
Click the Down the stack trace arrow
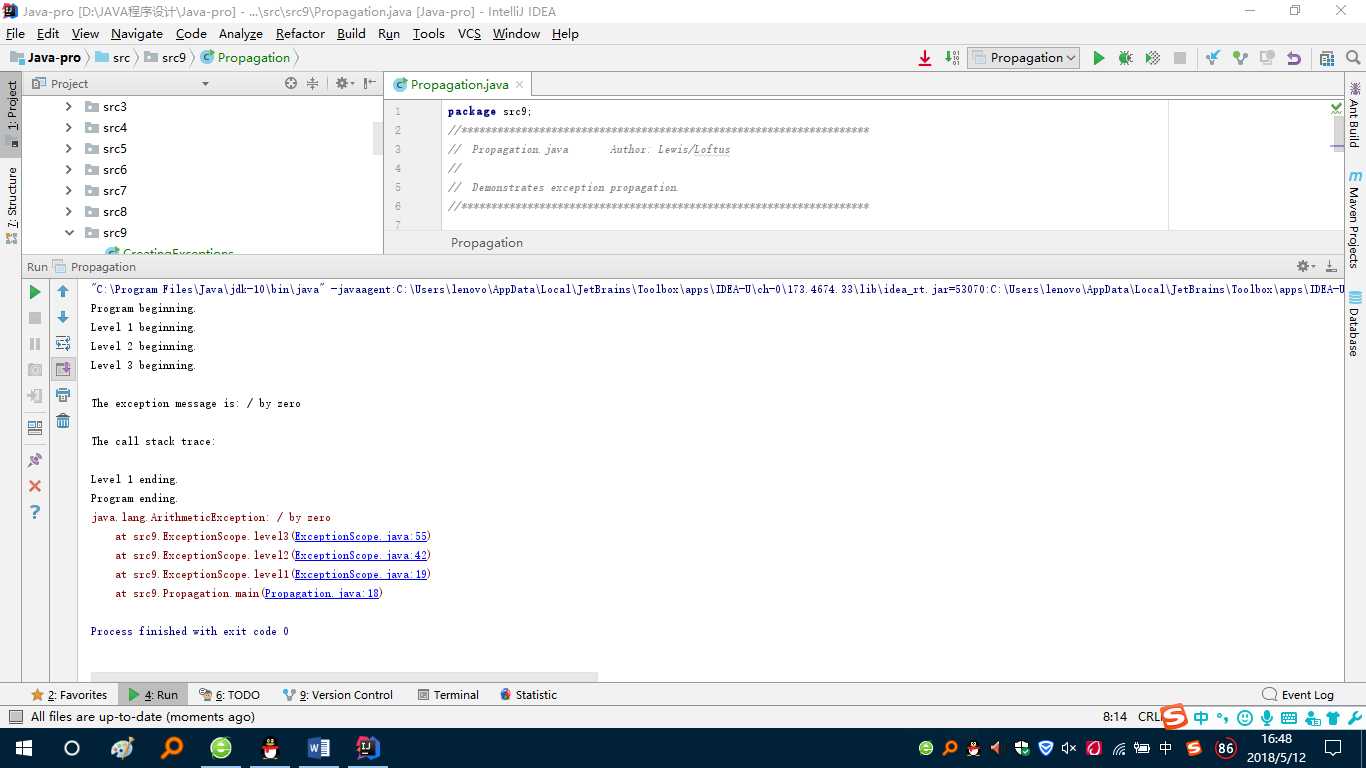pos(63,317)
